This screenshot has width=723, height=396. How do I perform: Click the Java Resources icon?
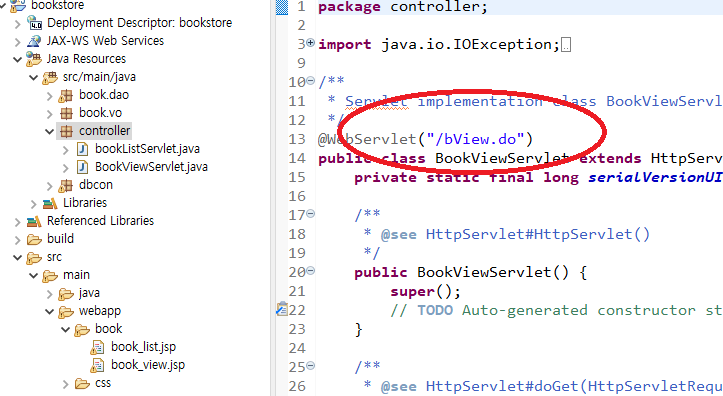[34, 59]
